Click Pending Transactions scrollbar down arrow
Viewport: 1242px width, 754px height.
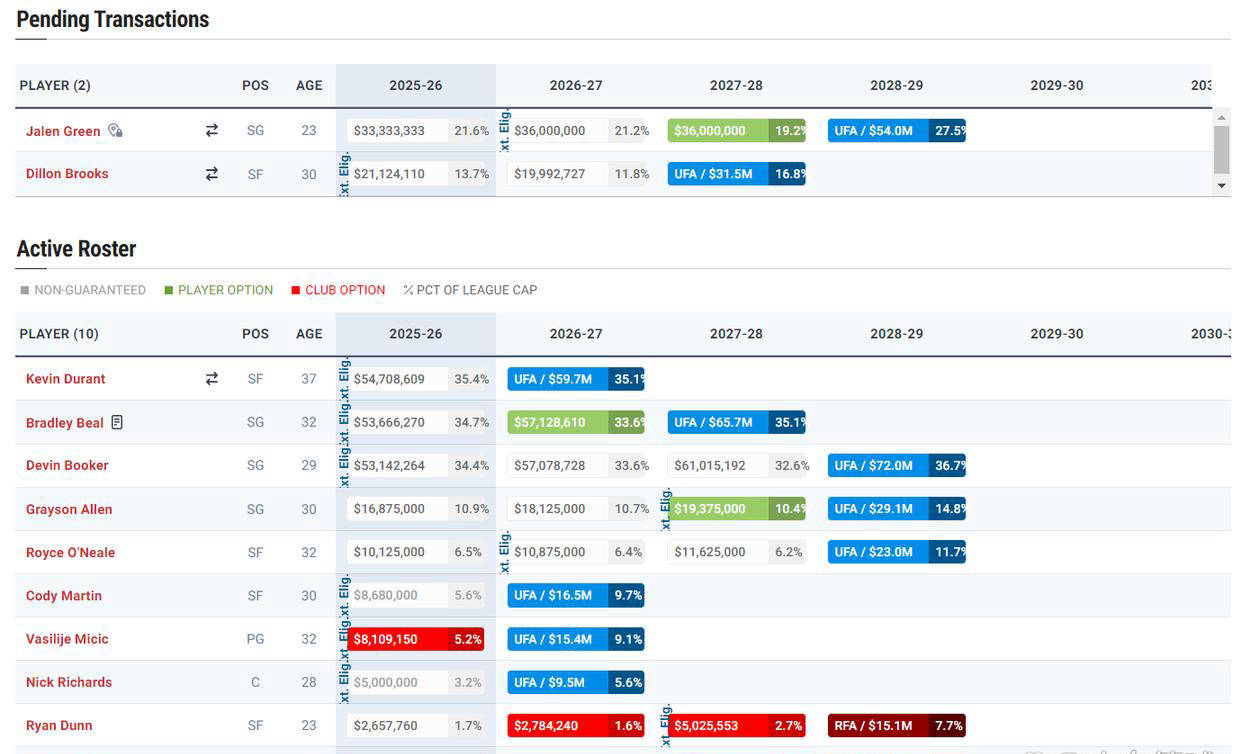click(x=1221, y=186)
